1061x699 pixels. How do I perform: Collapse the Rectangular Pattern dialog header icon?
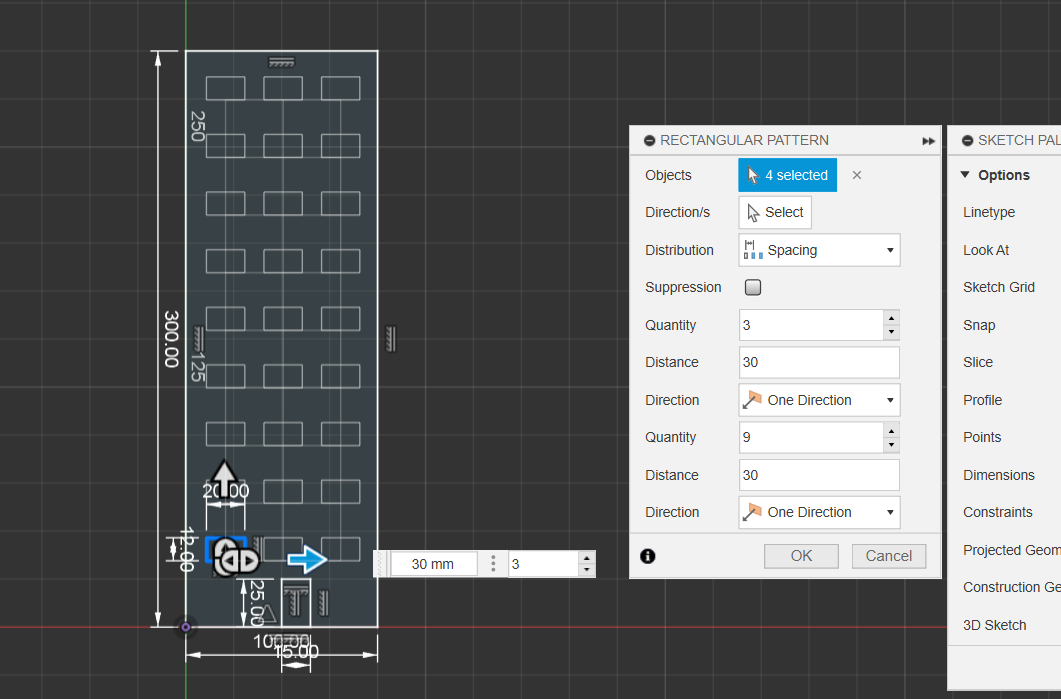(x=650, y=141)
